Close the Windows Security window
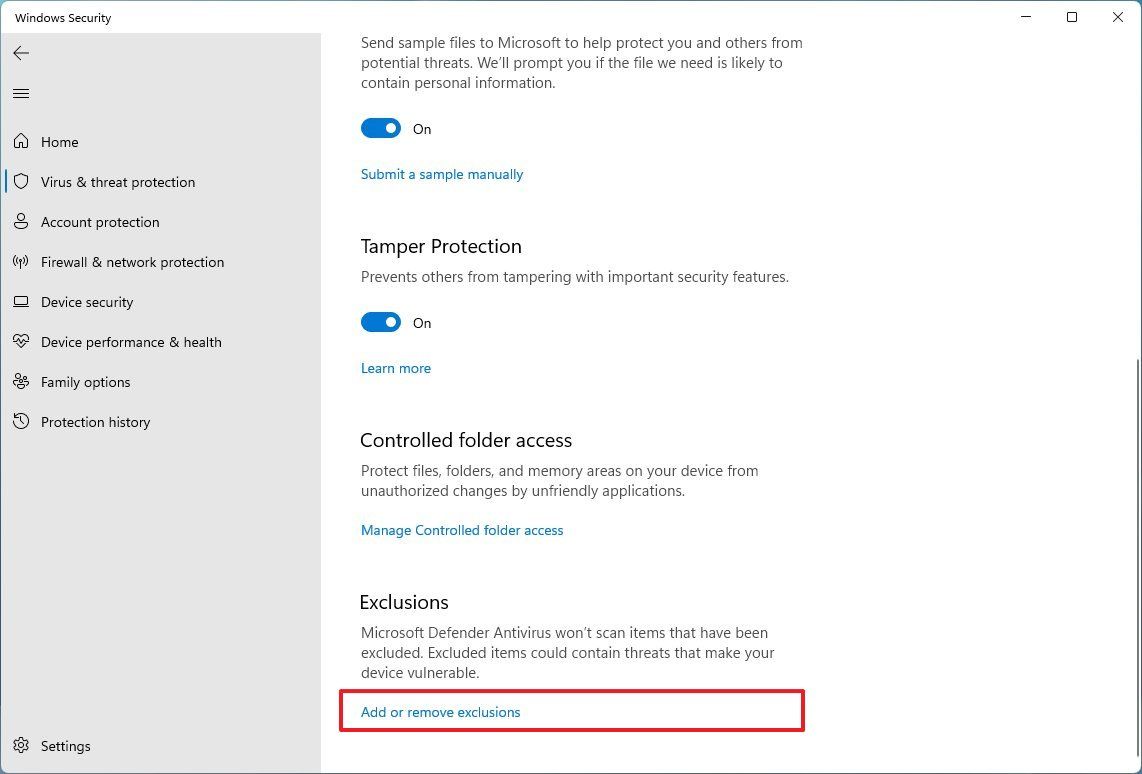 pos(1117,17)
